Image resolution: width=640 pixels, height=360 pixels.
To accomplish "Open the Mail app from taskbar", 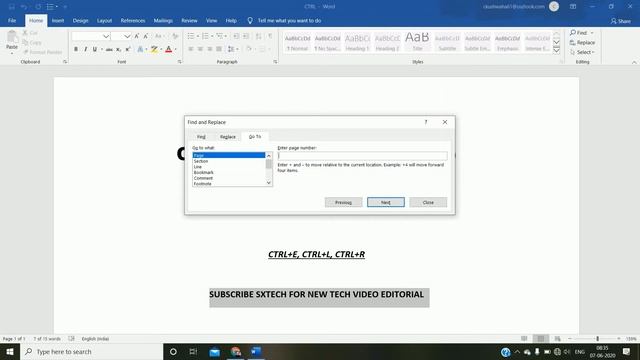I will click(214, 352).
